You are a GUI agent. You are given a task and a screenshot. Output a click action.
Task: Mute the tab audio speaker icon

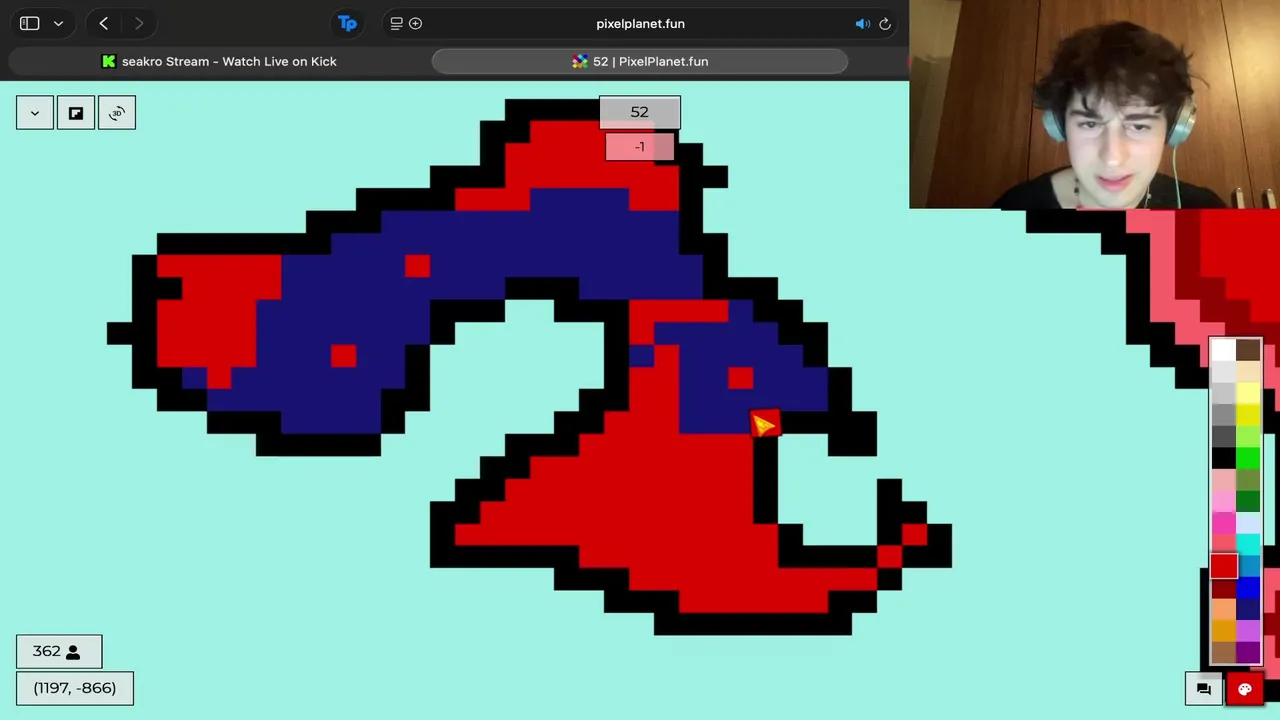tap(862, 23)
